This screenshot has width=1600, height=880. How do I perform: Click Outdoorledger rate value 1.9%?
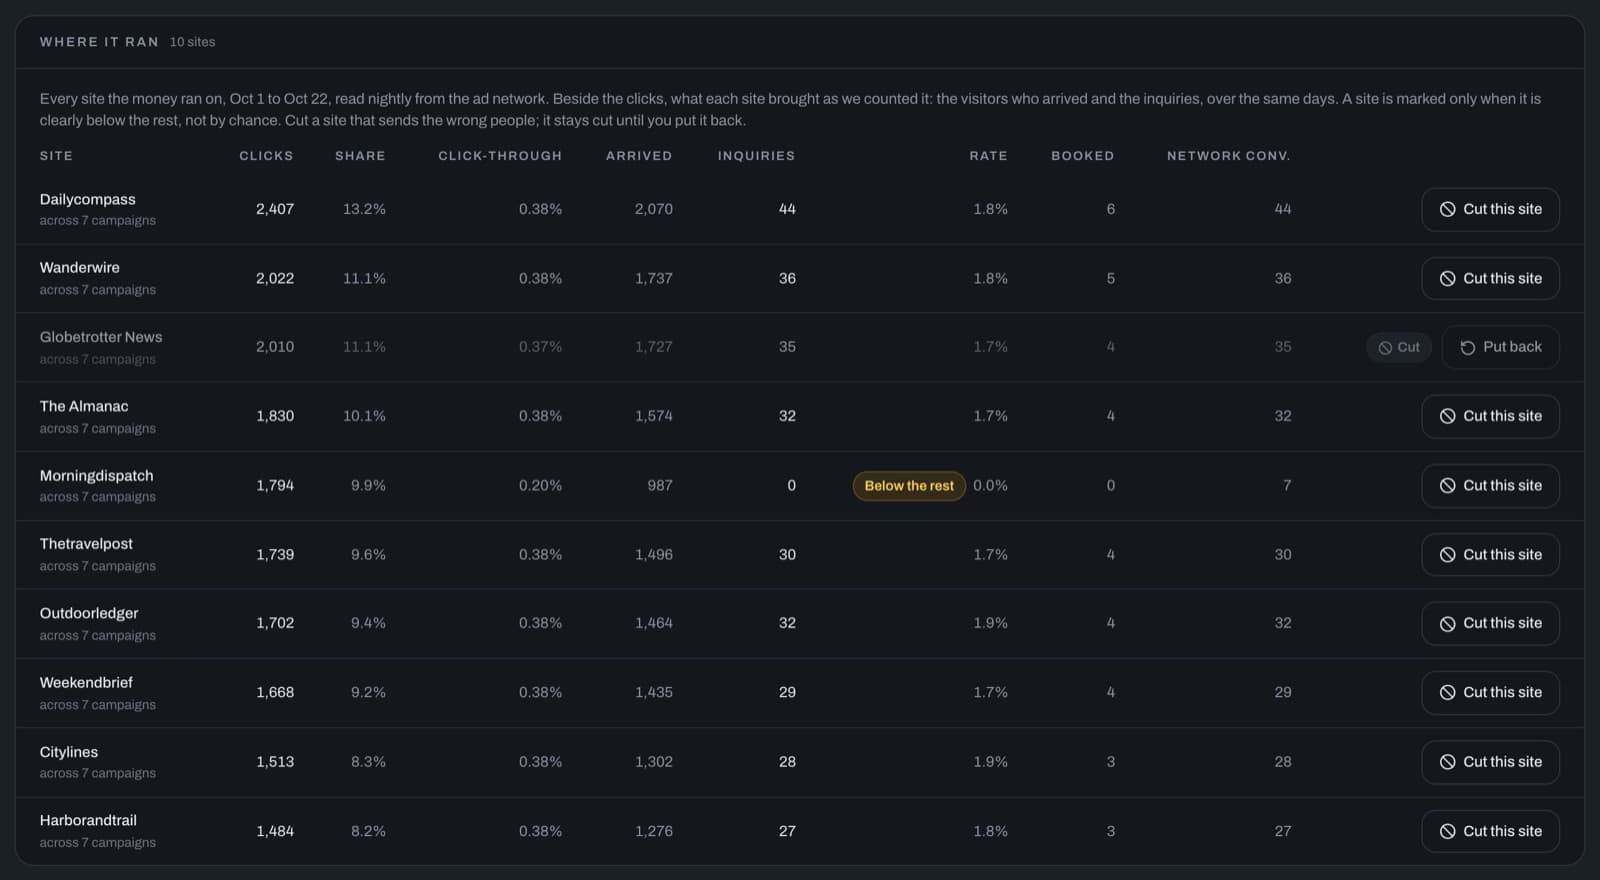tap(990, 623)
